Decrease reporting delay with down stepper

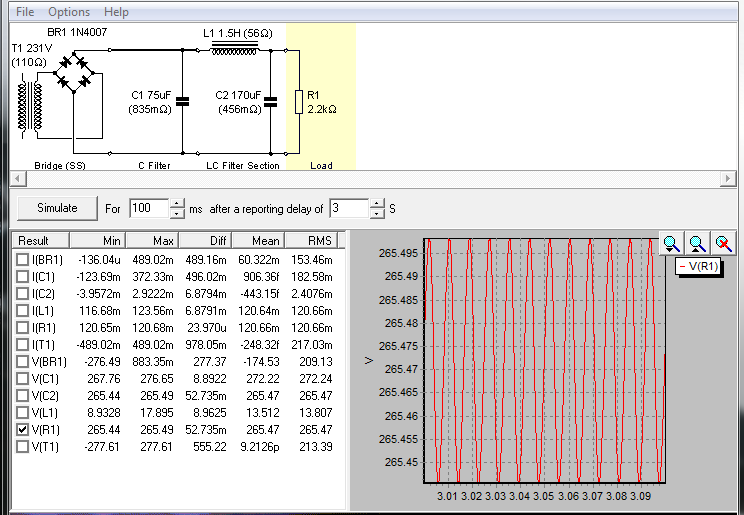click(x=377, y=214)
